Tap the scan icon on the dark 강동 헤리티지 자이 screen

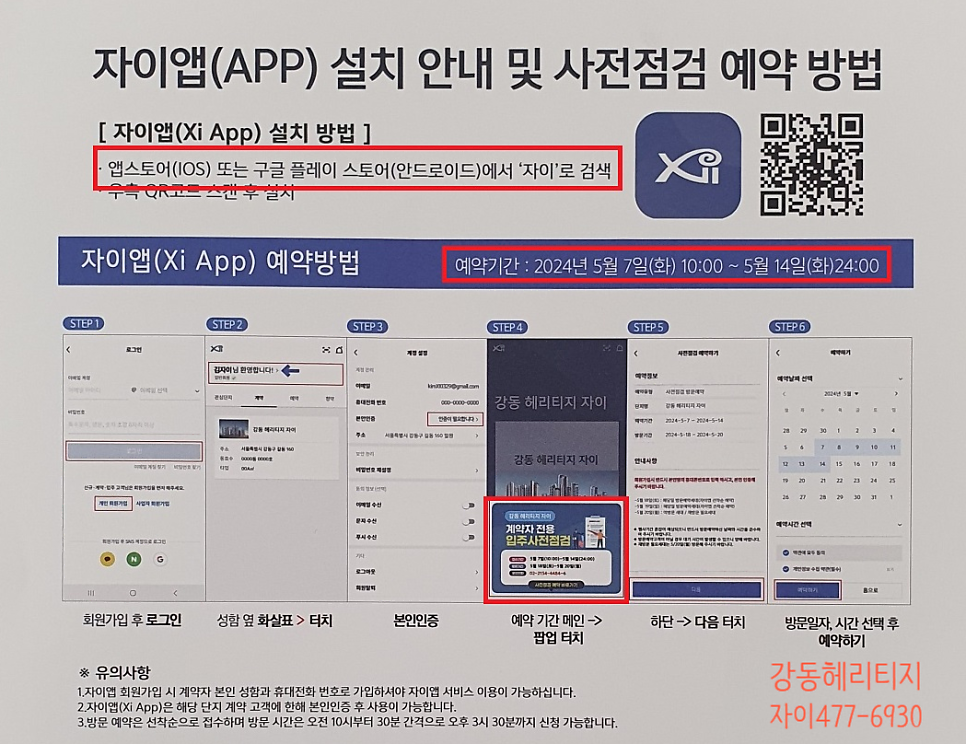click(x=606, y=348)
